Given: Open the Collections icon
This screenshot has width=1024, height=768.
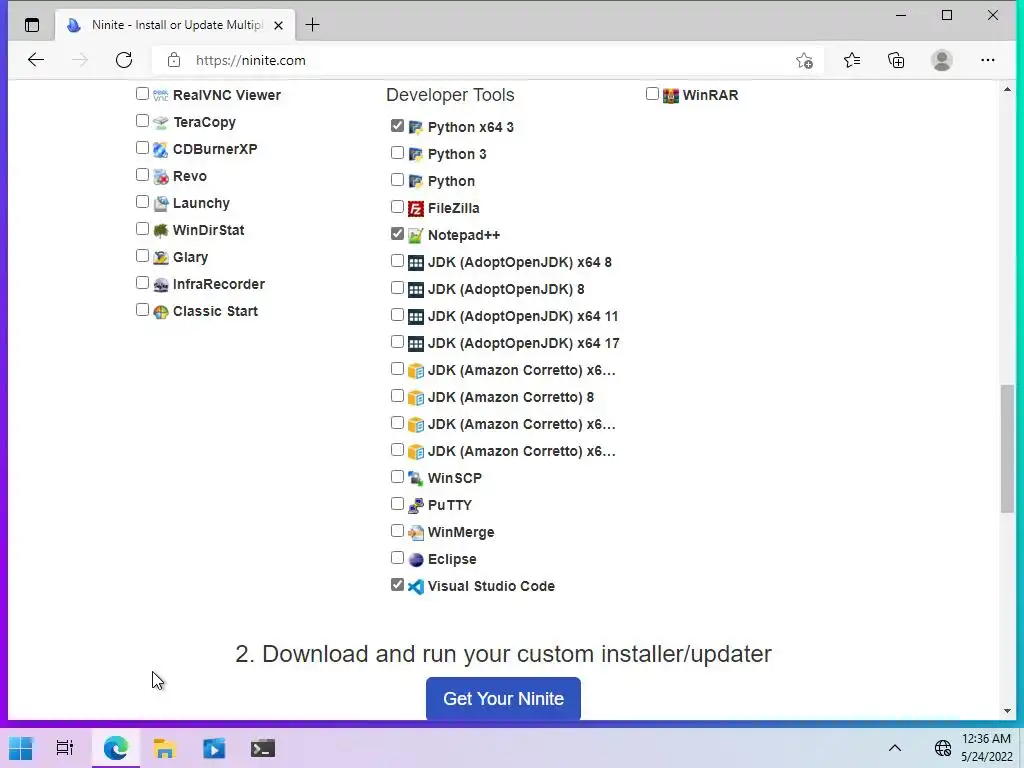Looking at the screenshot, I should (896, 60).
